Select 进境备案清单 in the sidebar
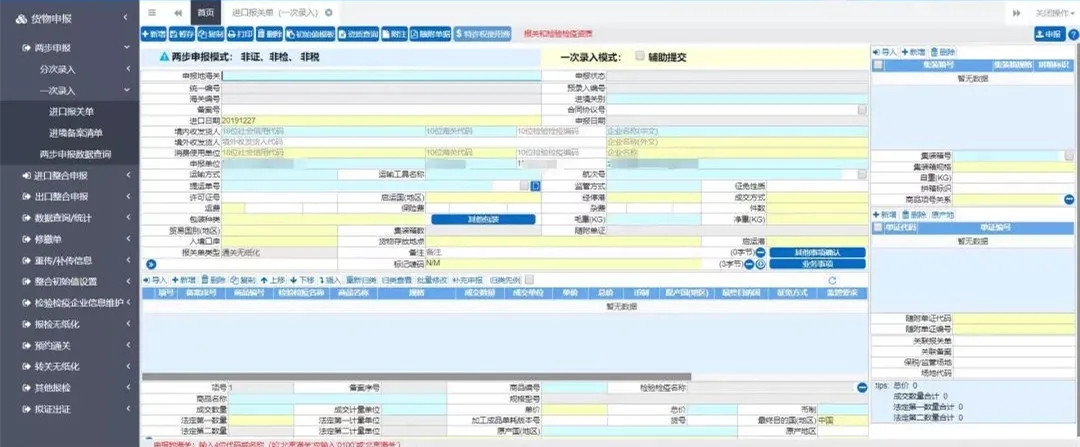The image size is (1080, 447). tap(76, 132)
